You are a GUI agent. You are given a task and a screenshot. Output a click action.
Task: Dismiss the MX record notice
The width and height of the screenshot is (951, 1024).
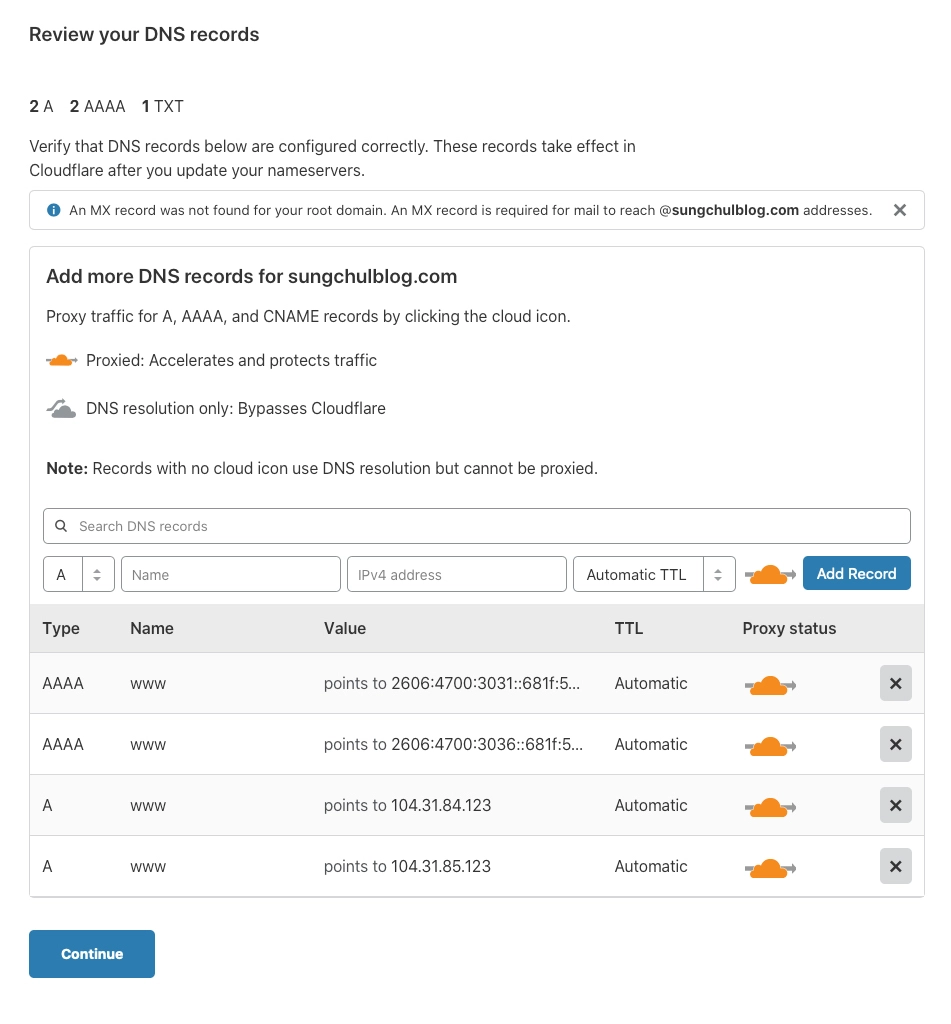click(899, 210)
